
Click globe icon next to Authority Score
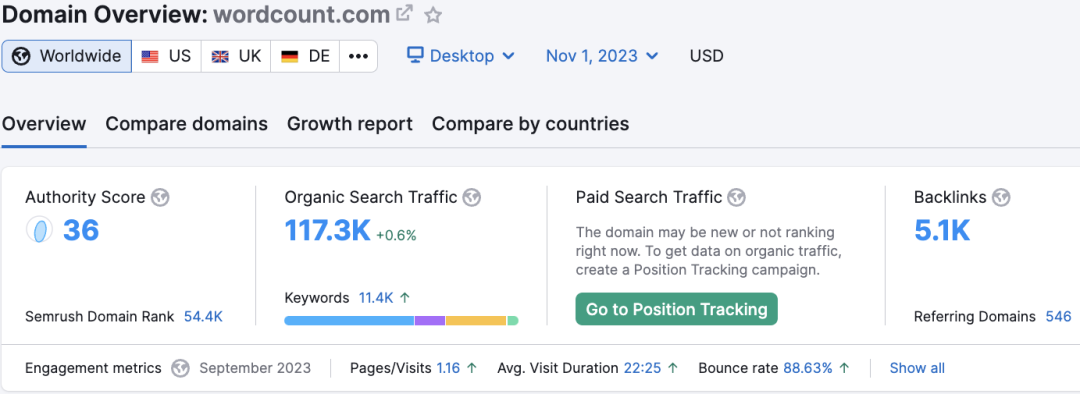160,198
